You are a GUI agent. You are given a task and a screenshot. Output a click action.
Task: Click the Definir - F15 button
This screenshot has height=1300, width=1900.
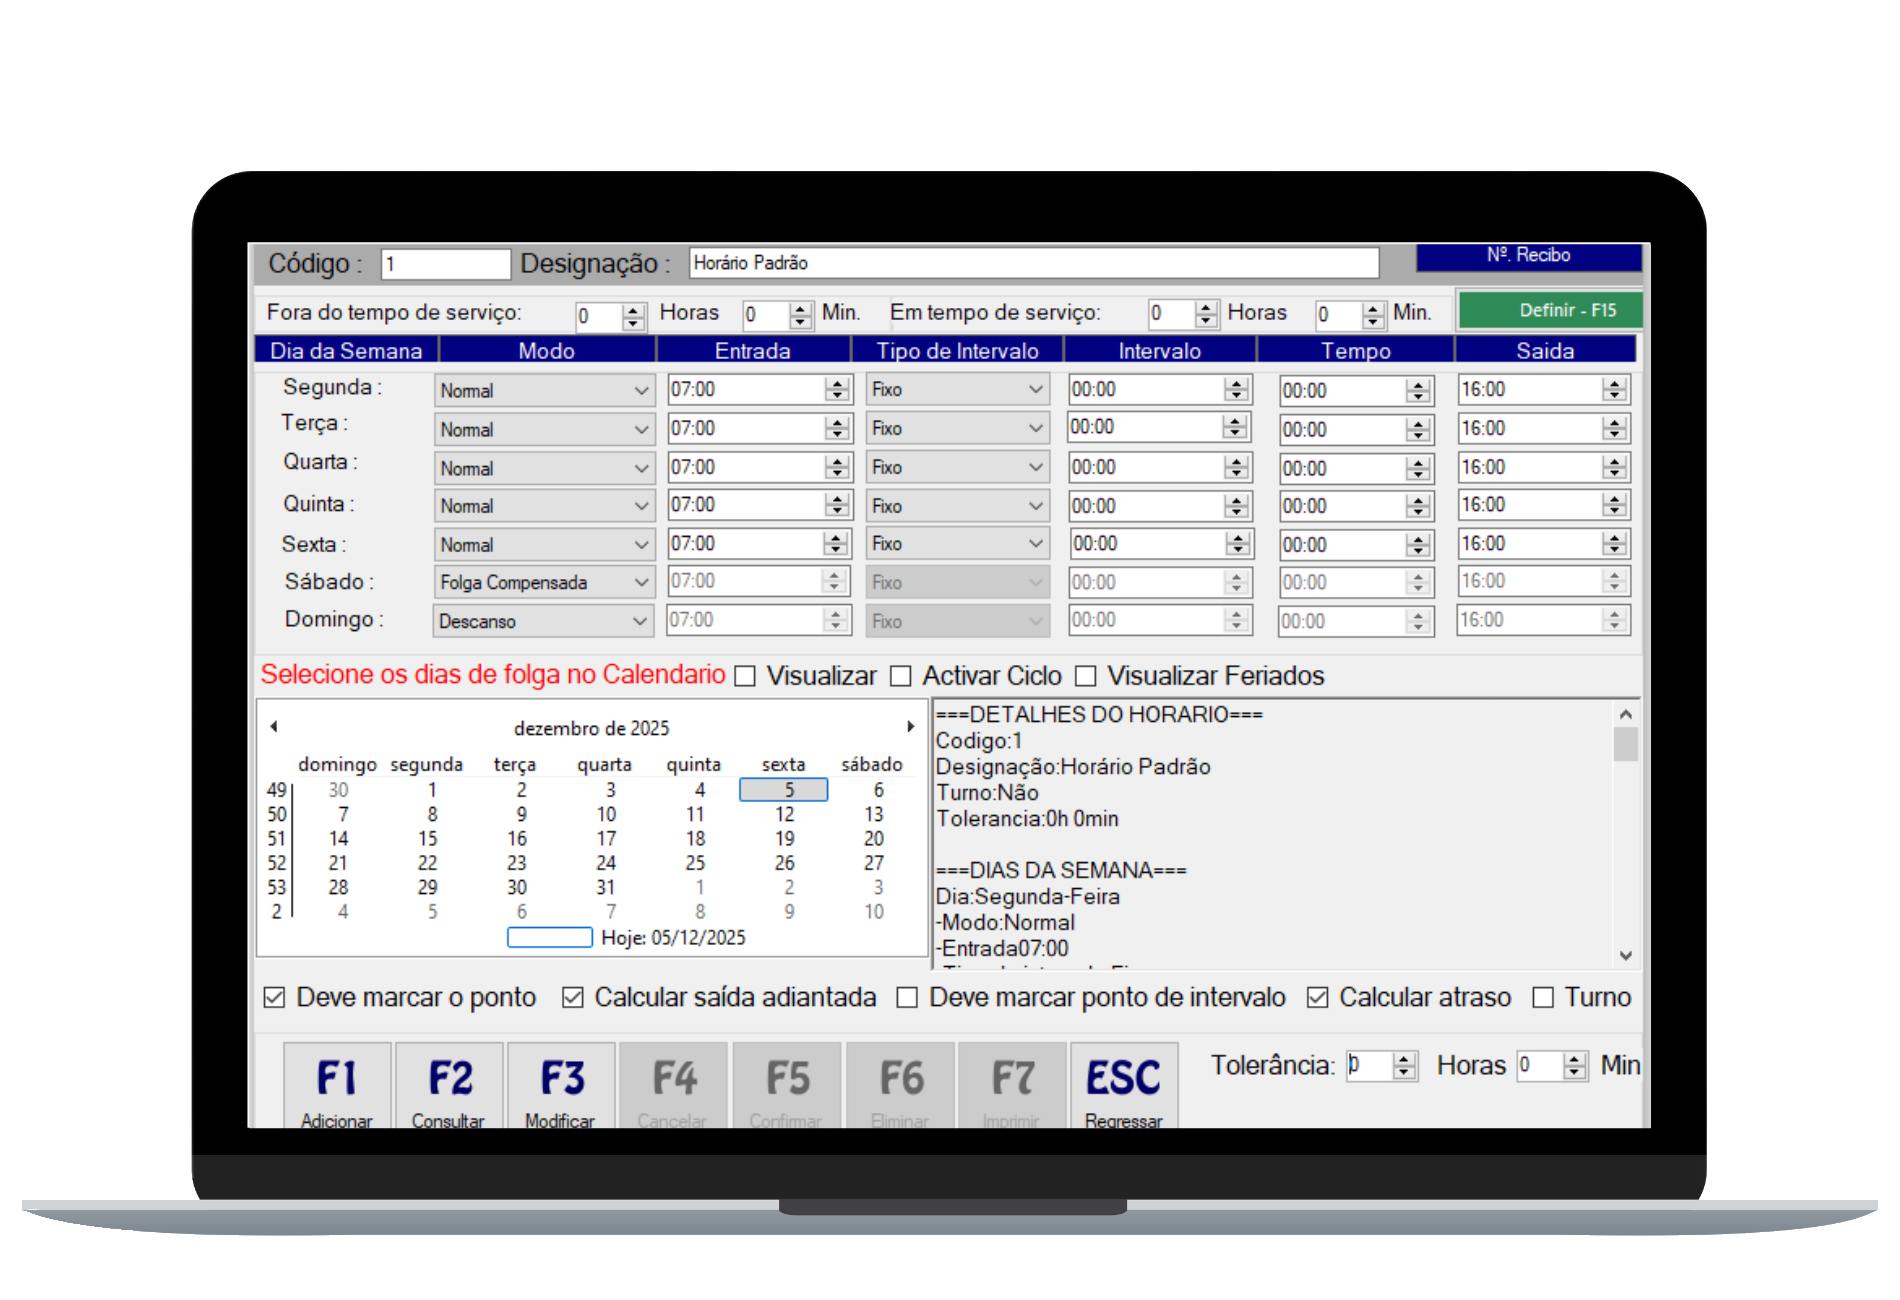1549,310
